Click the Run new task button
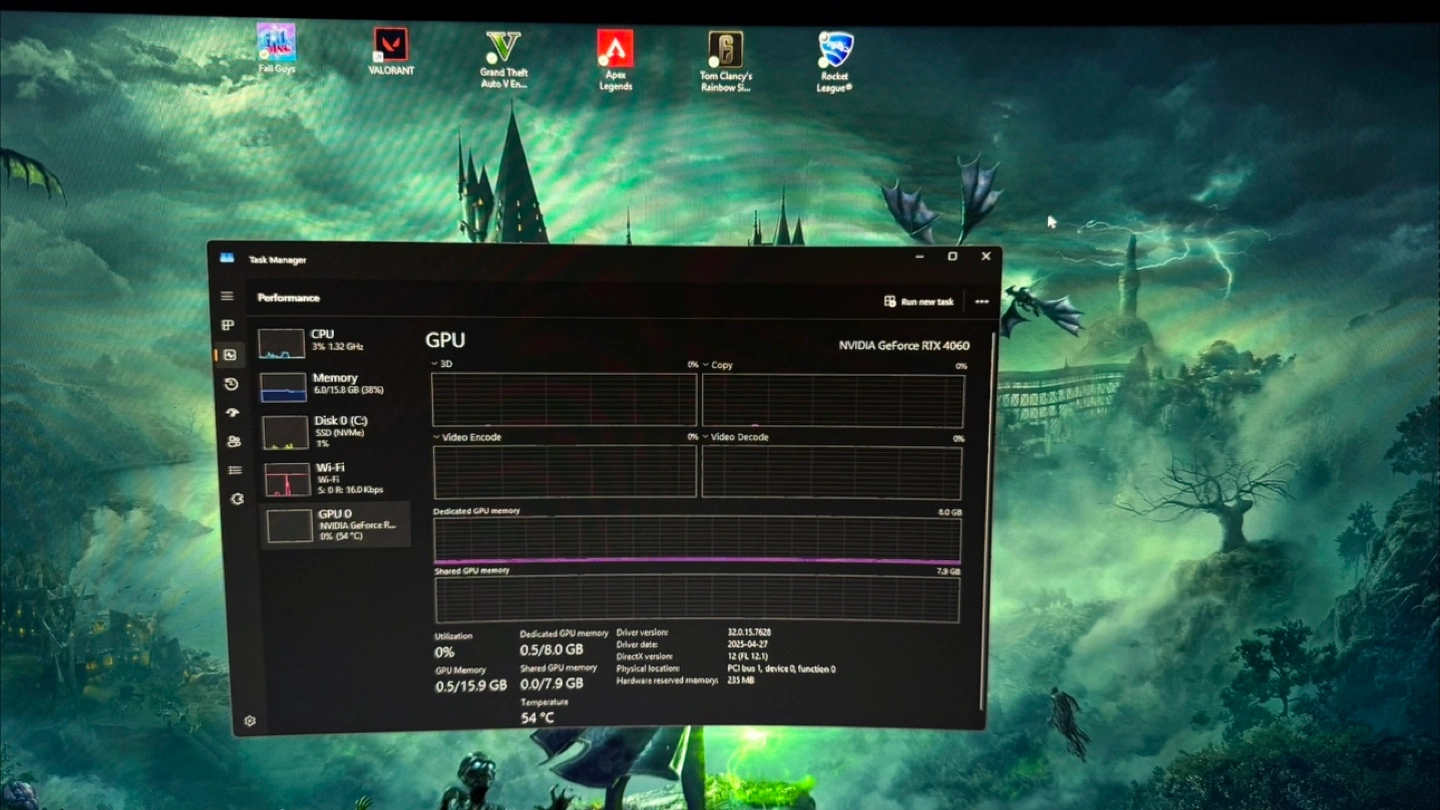 click(x=919, y=301)
